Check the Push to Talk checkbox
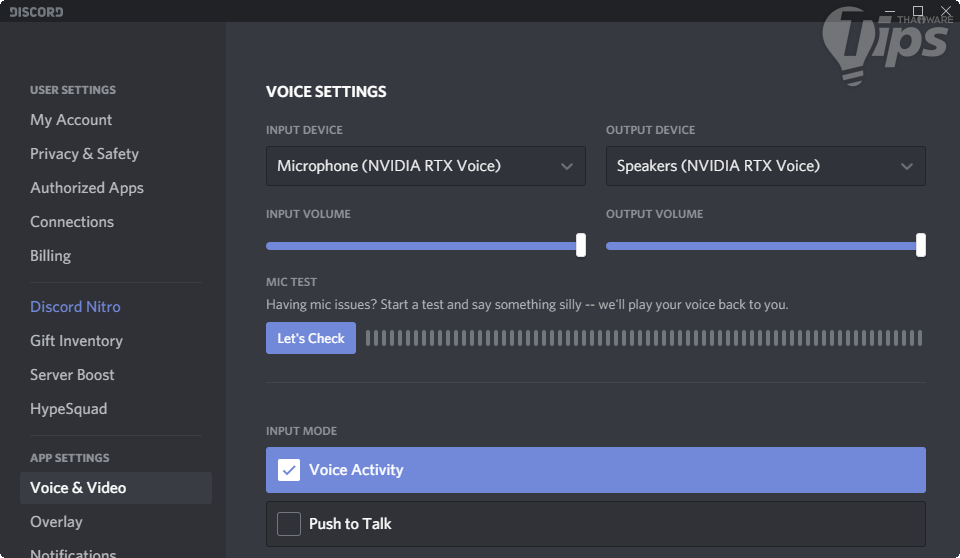The width and height of the screenshot is (960, 558). tap(289, 524)
